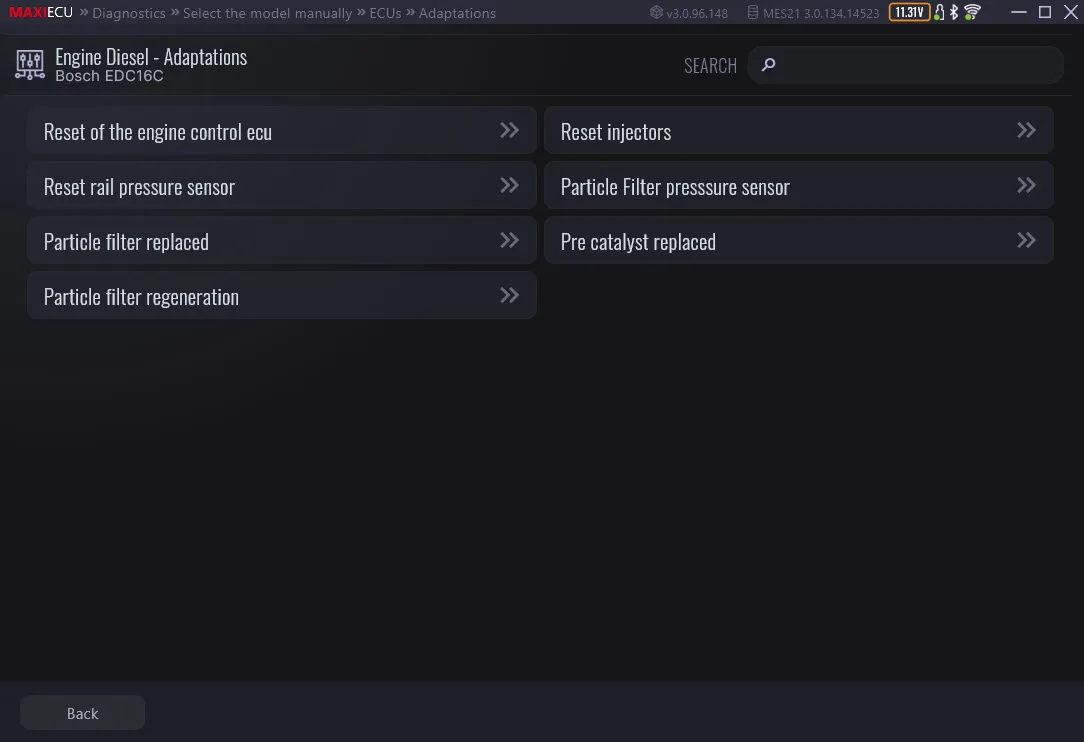The width and height of the screenshot is (1084, 742).
Task: Open the Diagnostics breadcrumb item
Action: point(128,13)
